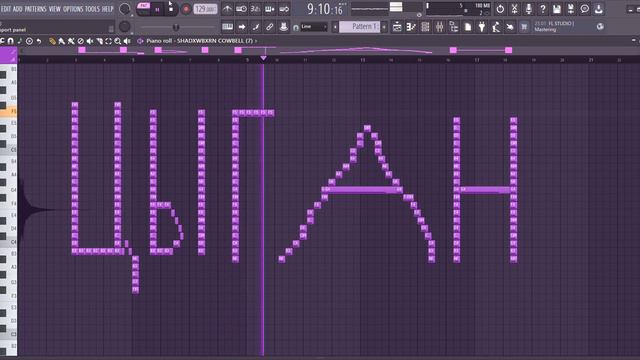Click the multilink to controllers icon
640x360 pixels.
(x=269, y=27)
